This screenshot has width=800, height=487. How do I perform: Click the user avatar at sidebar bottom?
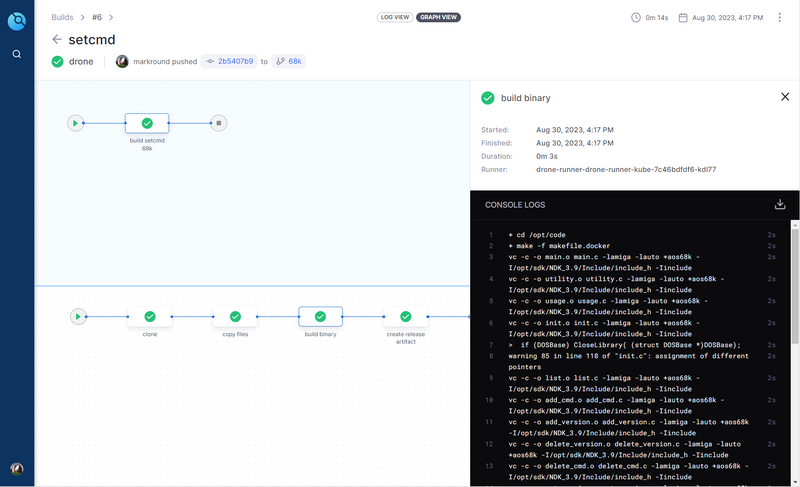tap(17, 469)
